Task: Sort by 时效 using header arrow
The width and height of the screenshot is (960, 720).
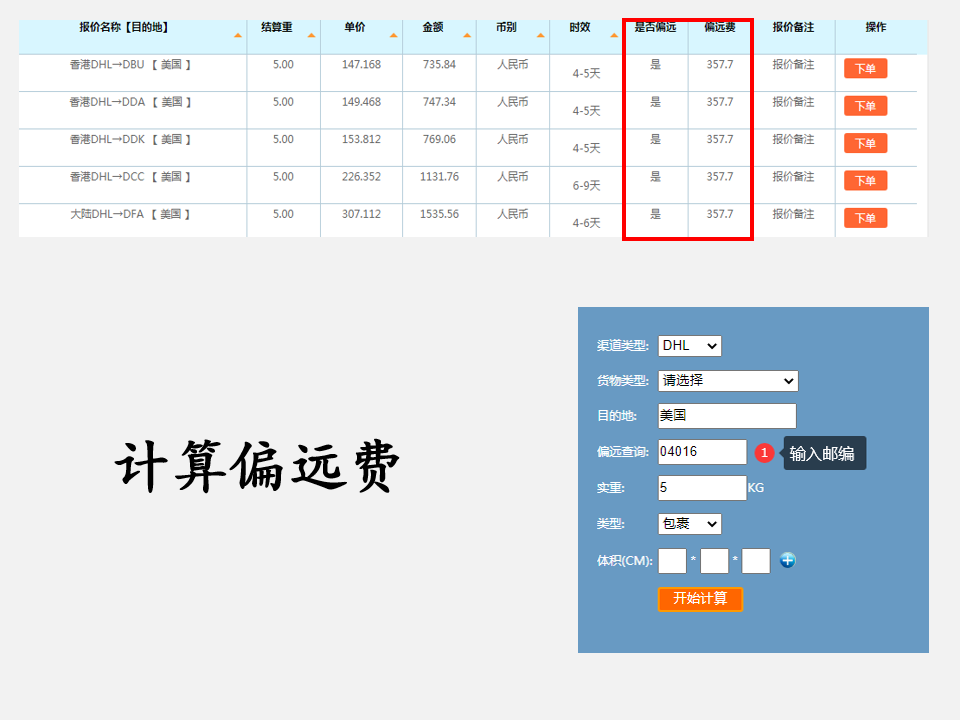Action: click(614, 36)
